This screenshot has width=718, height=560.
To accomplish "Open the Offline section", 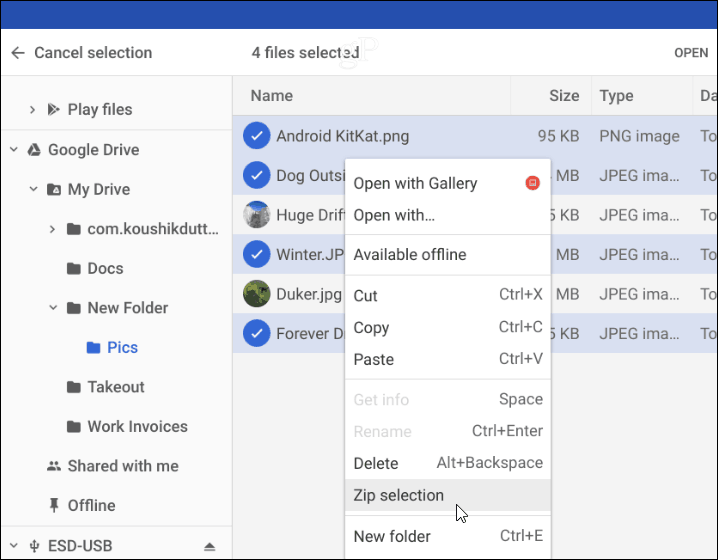I will point(92,506).
